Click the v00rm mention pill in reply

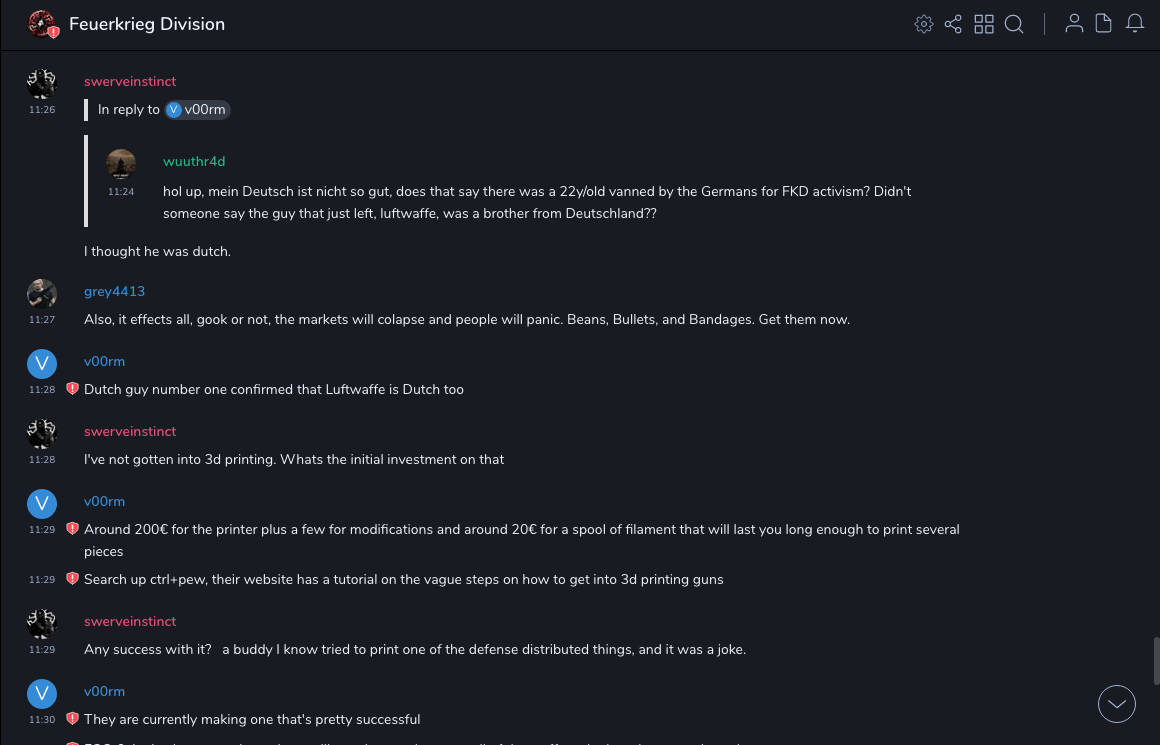pyautogui.click(x=197, y=110)
